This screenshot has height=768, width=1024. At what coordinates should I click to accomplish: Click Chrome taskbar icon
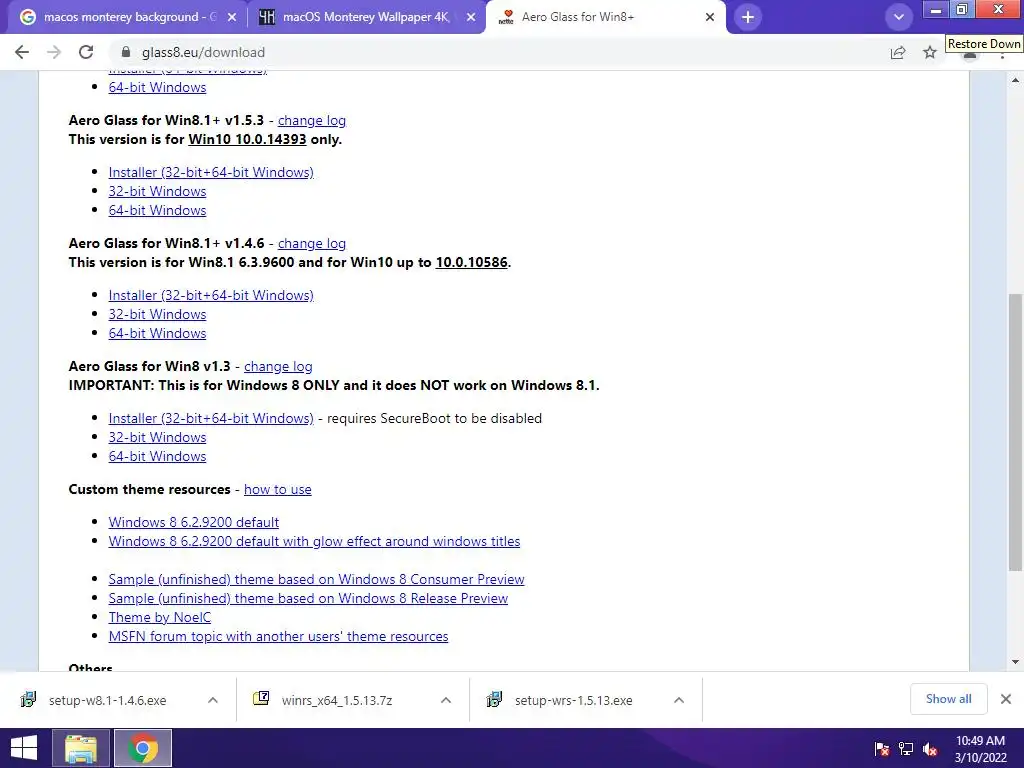[x=142, y=748]
